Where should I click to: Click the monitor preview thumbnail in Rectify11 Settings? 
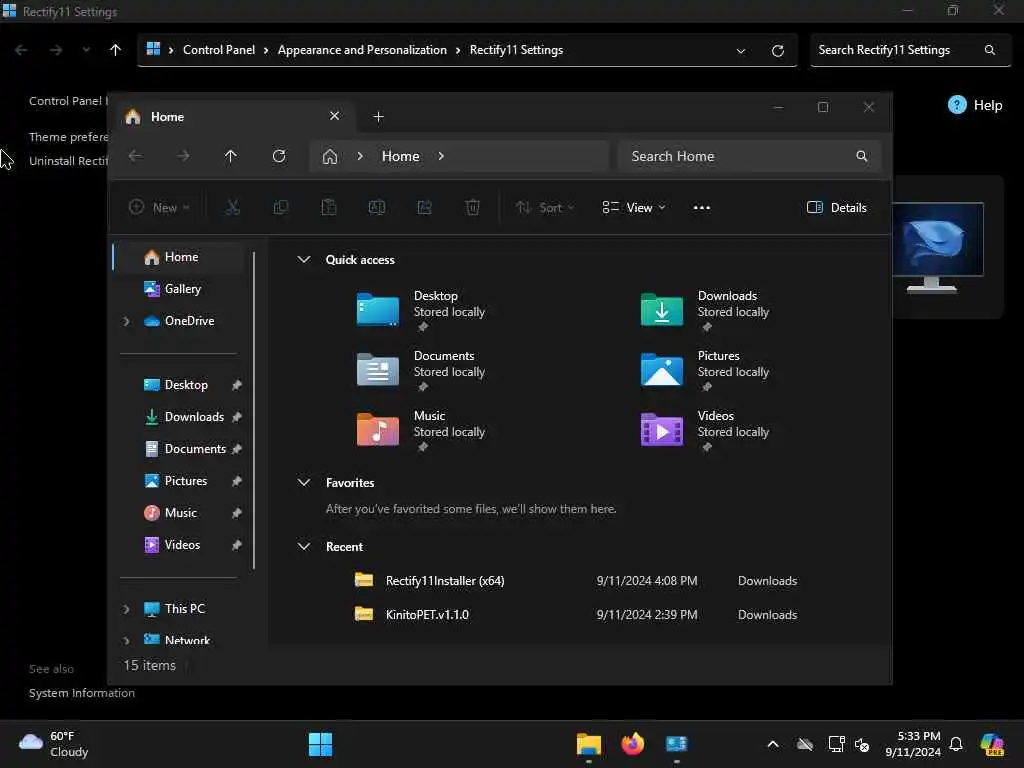pos(937,248)
